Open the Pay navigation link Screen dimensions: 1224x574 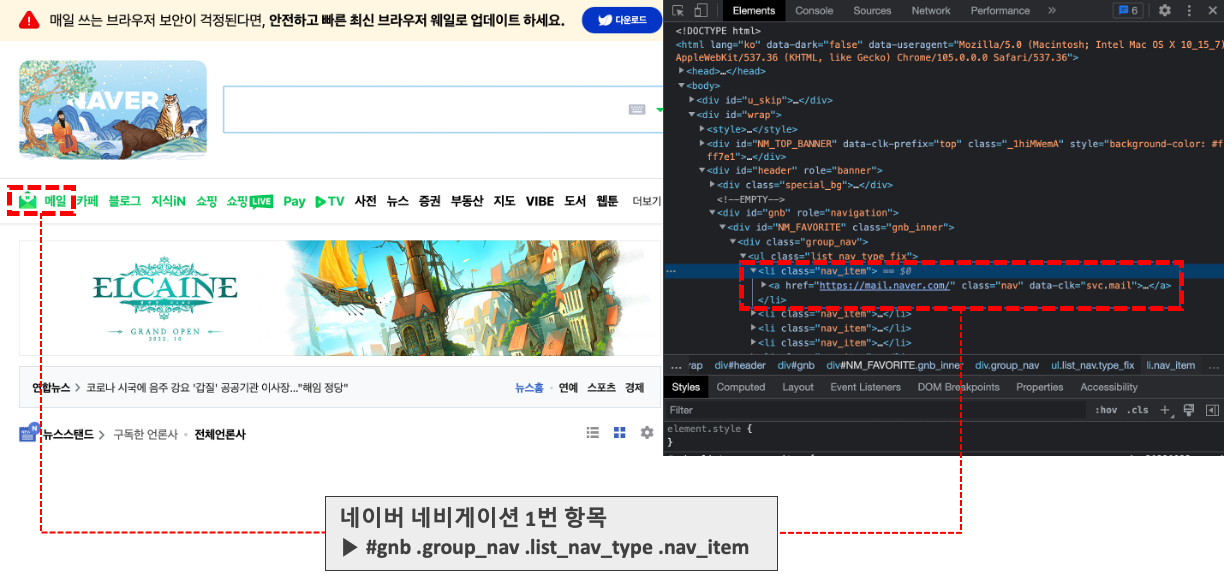pos(294,201)
